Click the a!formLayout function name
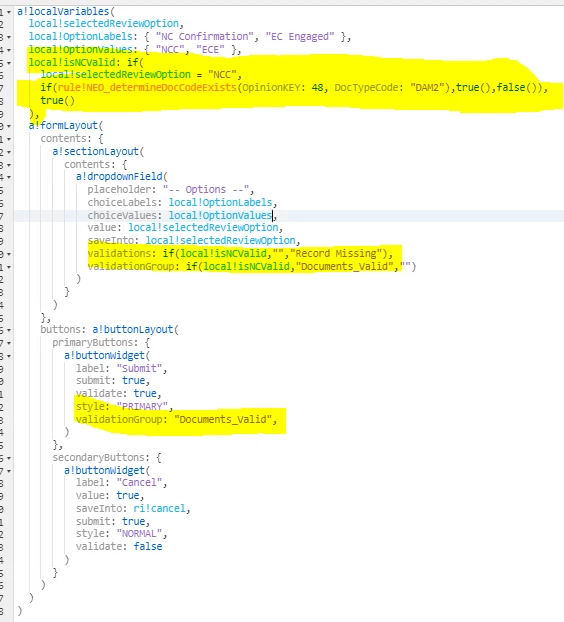564x622 pixels. click(63, 125)
